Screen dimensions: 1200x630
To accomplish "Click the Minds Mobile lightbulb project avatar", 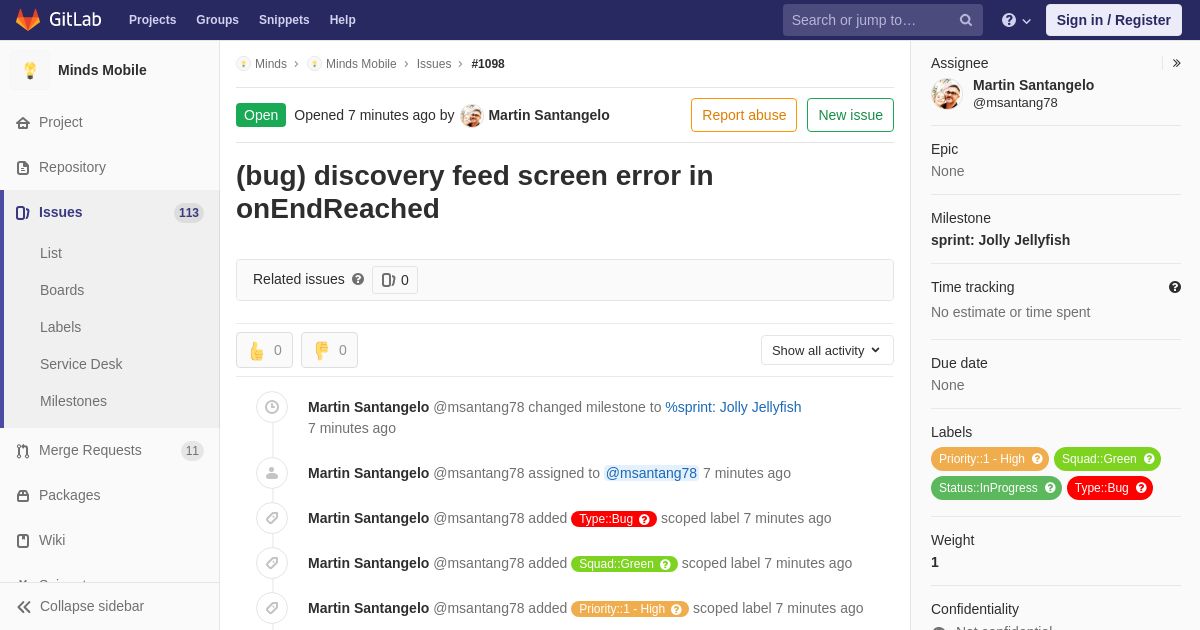I will [x=30, y=70].
